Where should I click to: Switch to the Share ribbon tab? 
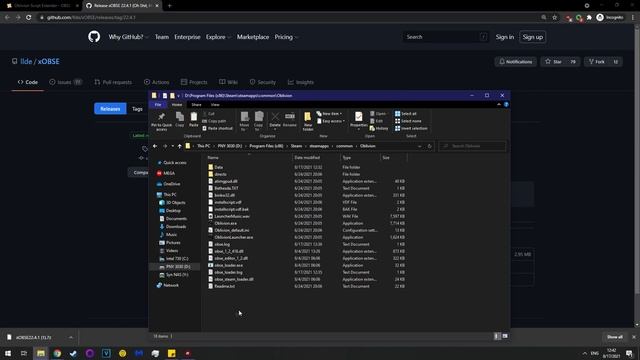click(x=196, y=105)
